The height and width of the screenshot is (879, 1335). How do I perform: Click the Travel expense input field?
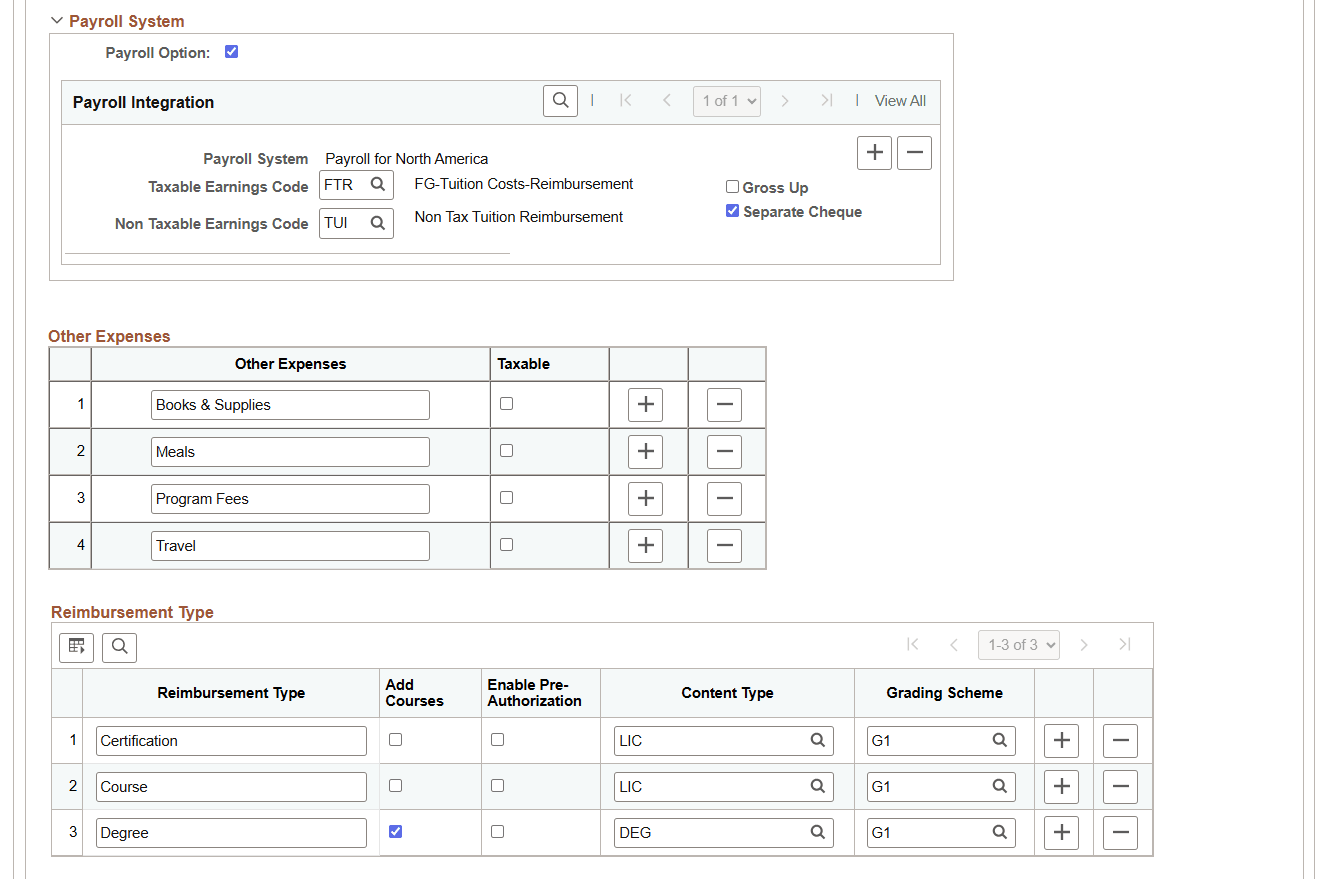tap(290, 546)
